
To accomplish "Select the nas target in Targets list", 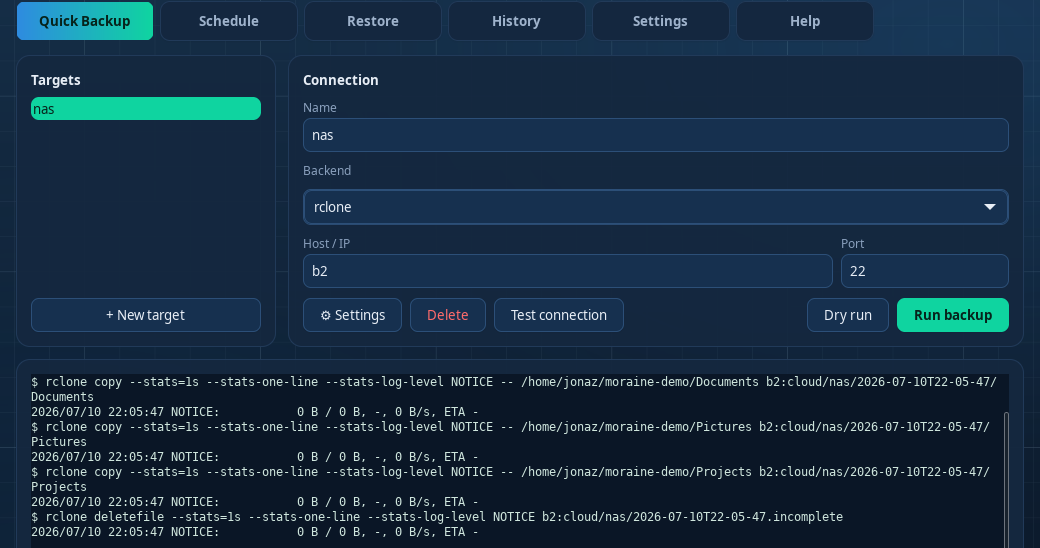I will click(146, 109).
